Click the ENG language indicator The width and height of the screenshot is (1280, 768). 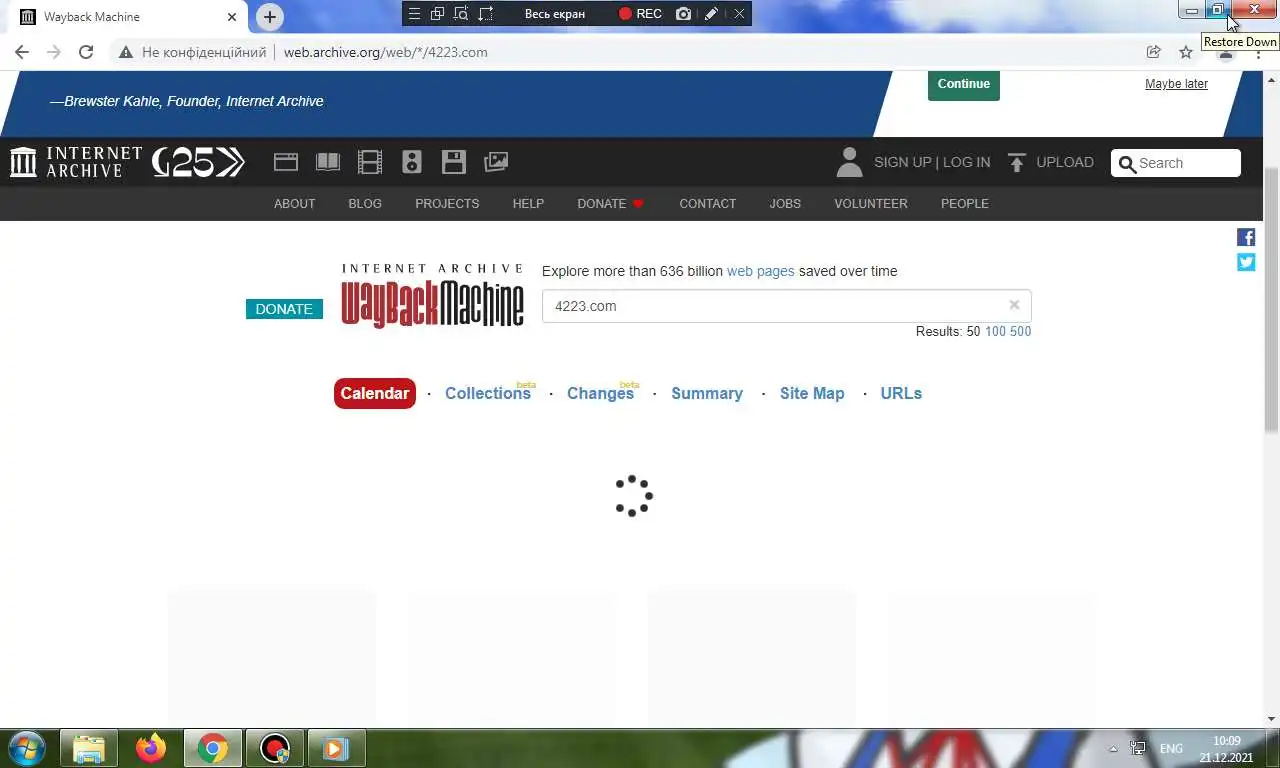[x=1171, y=748]
